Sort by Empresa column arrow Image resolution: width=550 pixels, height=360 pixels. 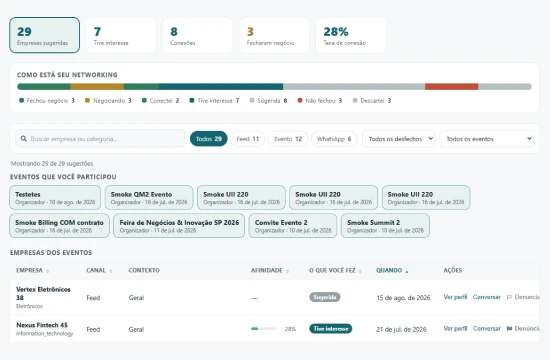pos(48,271)
